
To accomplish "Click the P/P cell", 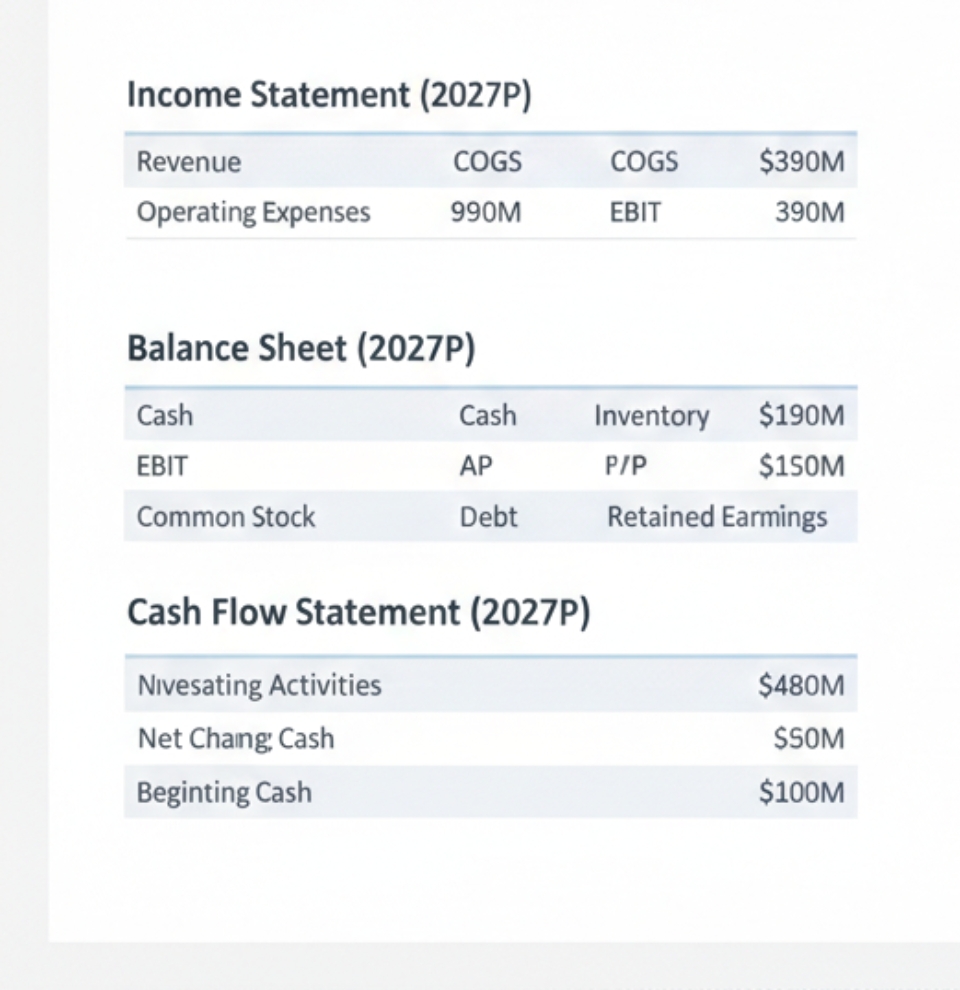I will [627, 467].
